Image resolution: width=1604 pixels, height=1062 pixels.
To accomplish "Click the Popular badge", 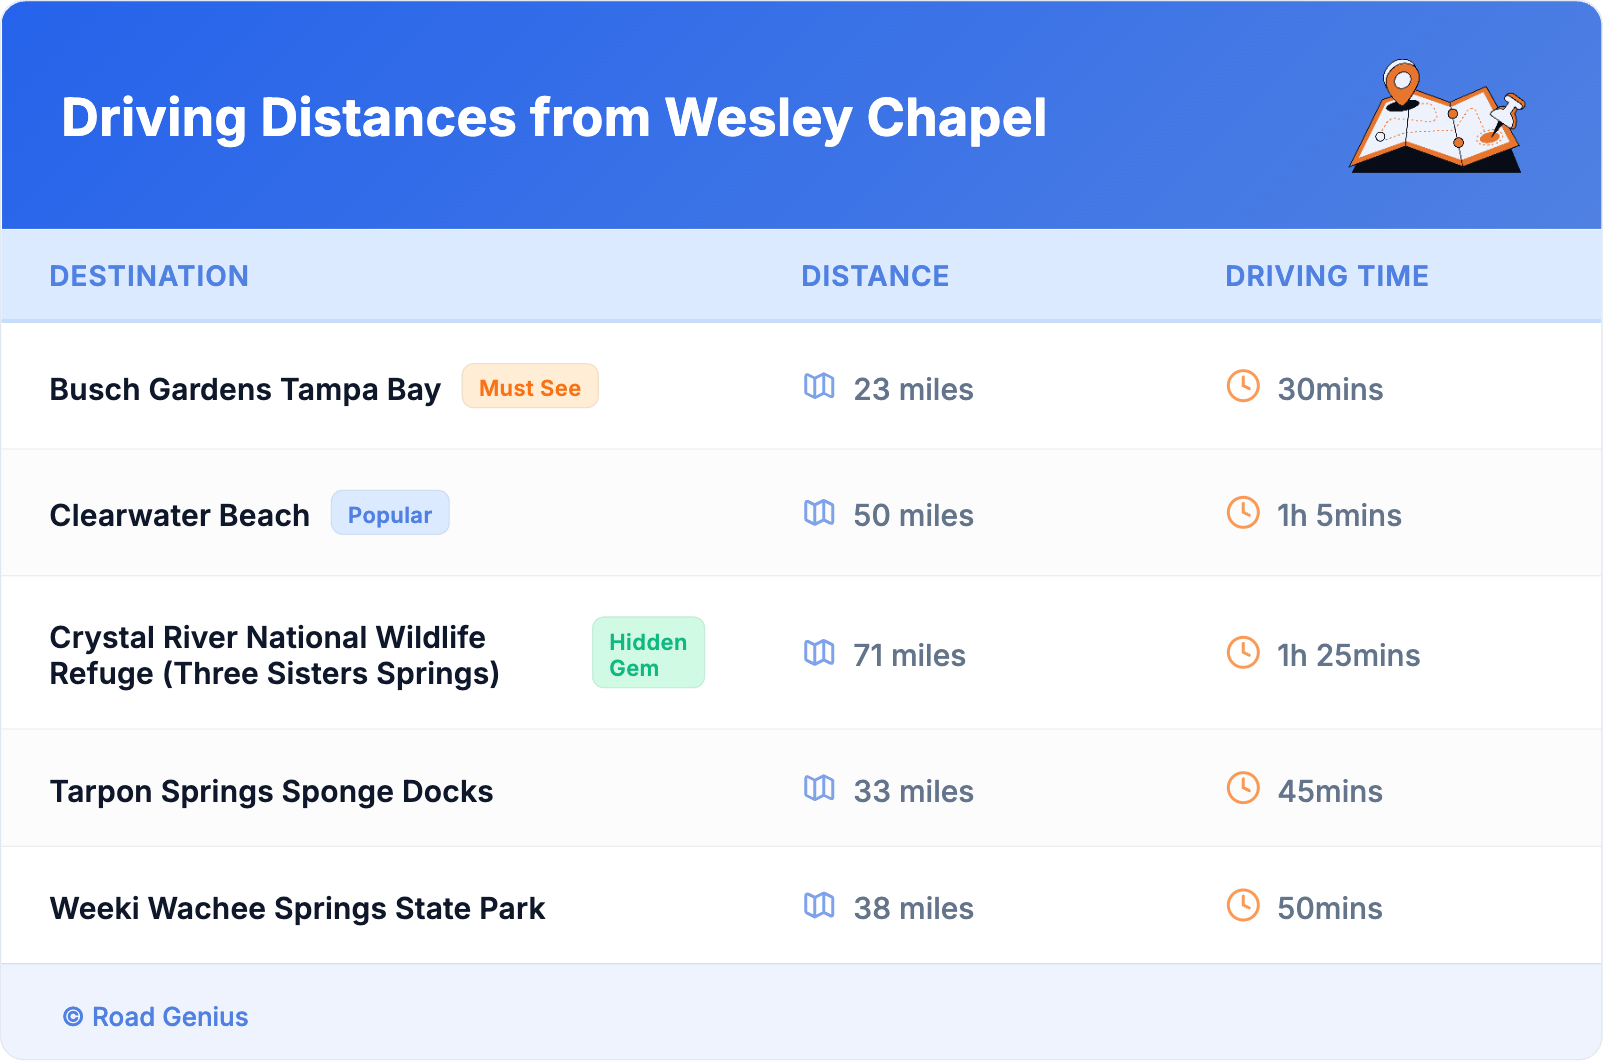I will pyautogui.click(x=390, y=514).
